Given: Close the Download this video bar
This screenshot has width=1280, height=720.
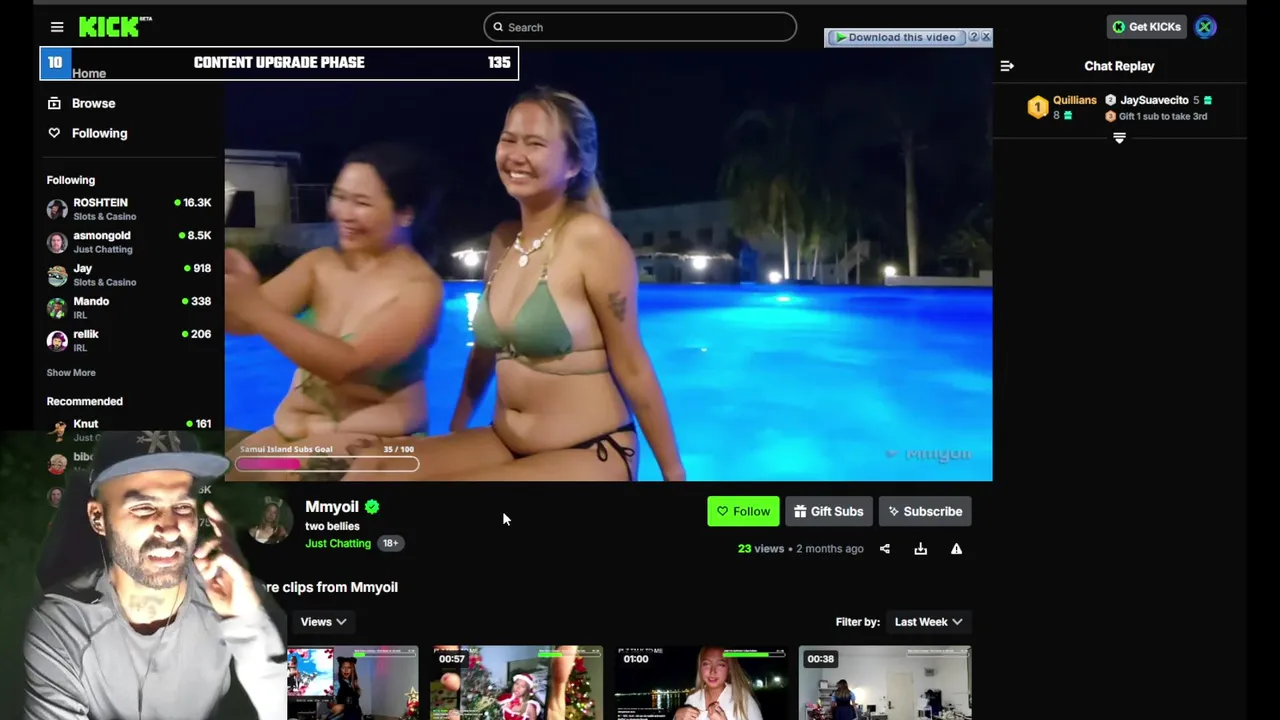Looking at the screenshot, I should 986,37.
